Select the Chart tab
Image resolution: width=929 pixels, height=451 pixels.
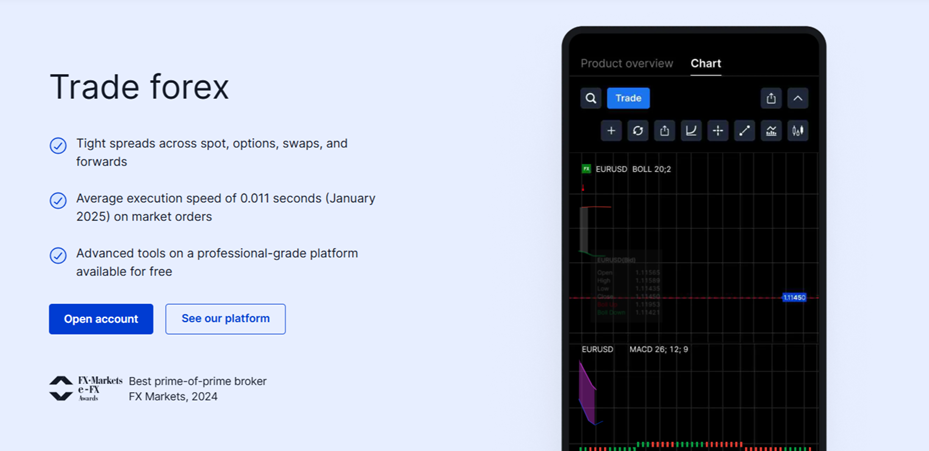click(706, 63)
